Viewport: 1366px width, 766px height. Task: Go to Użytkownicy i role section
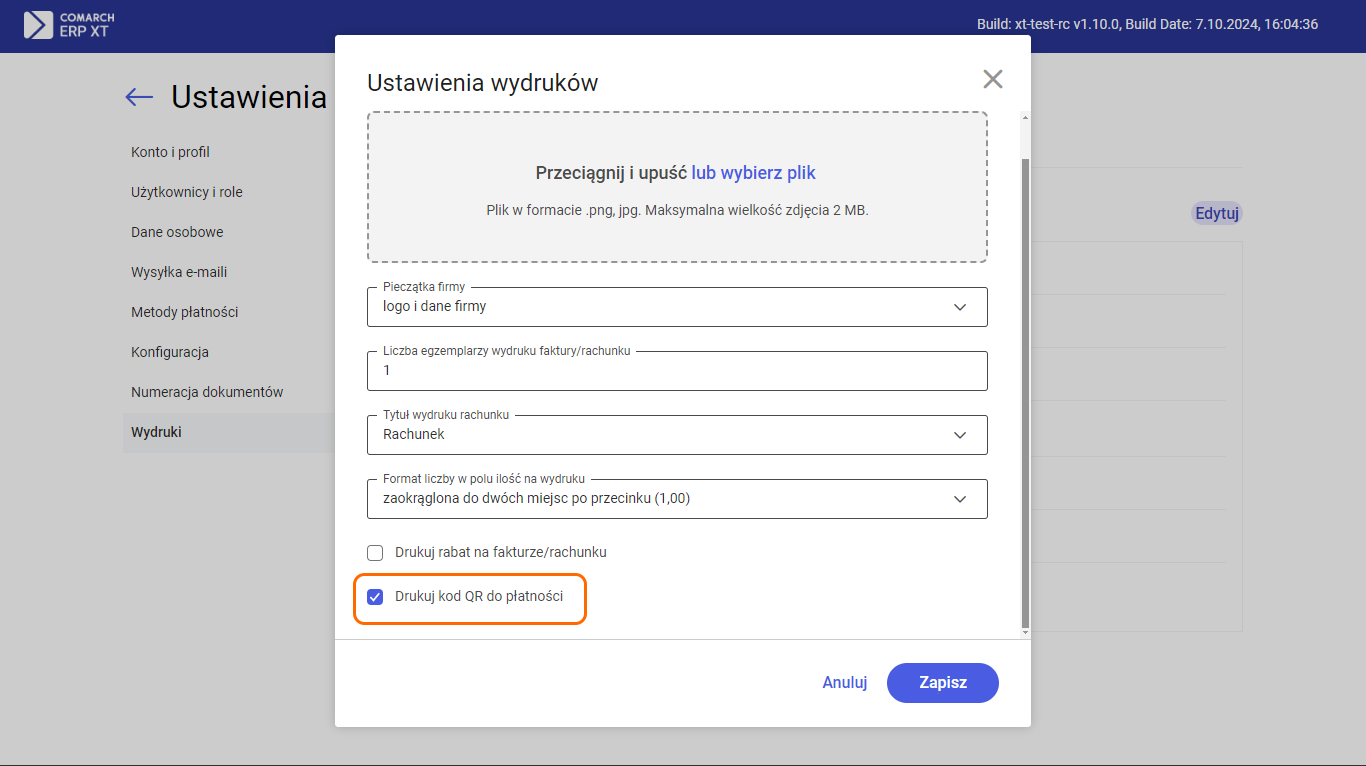[187, 192]
